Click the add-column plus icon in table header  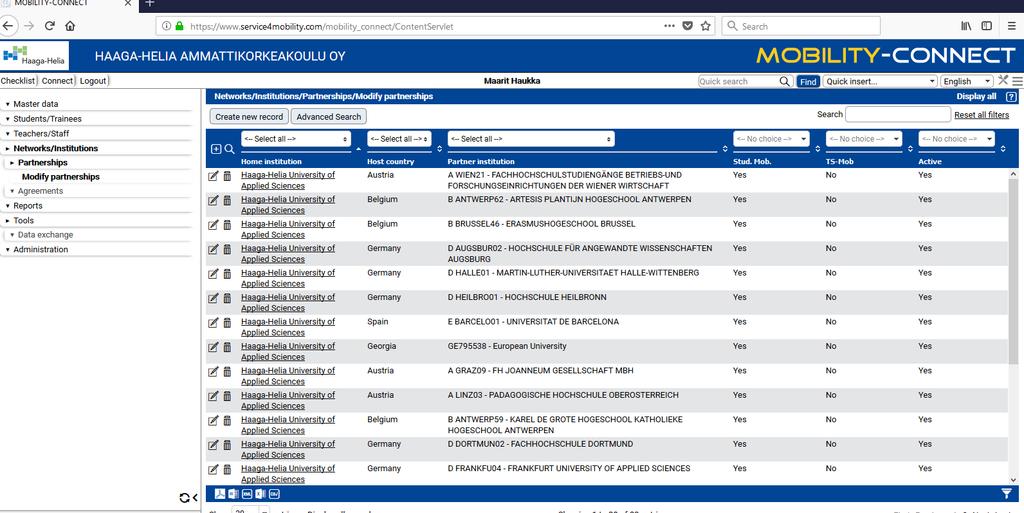216,149
